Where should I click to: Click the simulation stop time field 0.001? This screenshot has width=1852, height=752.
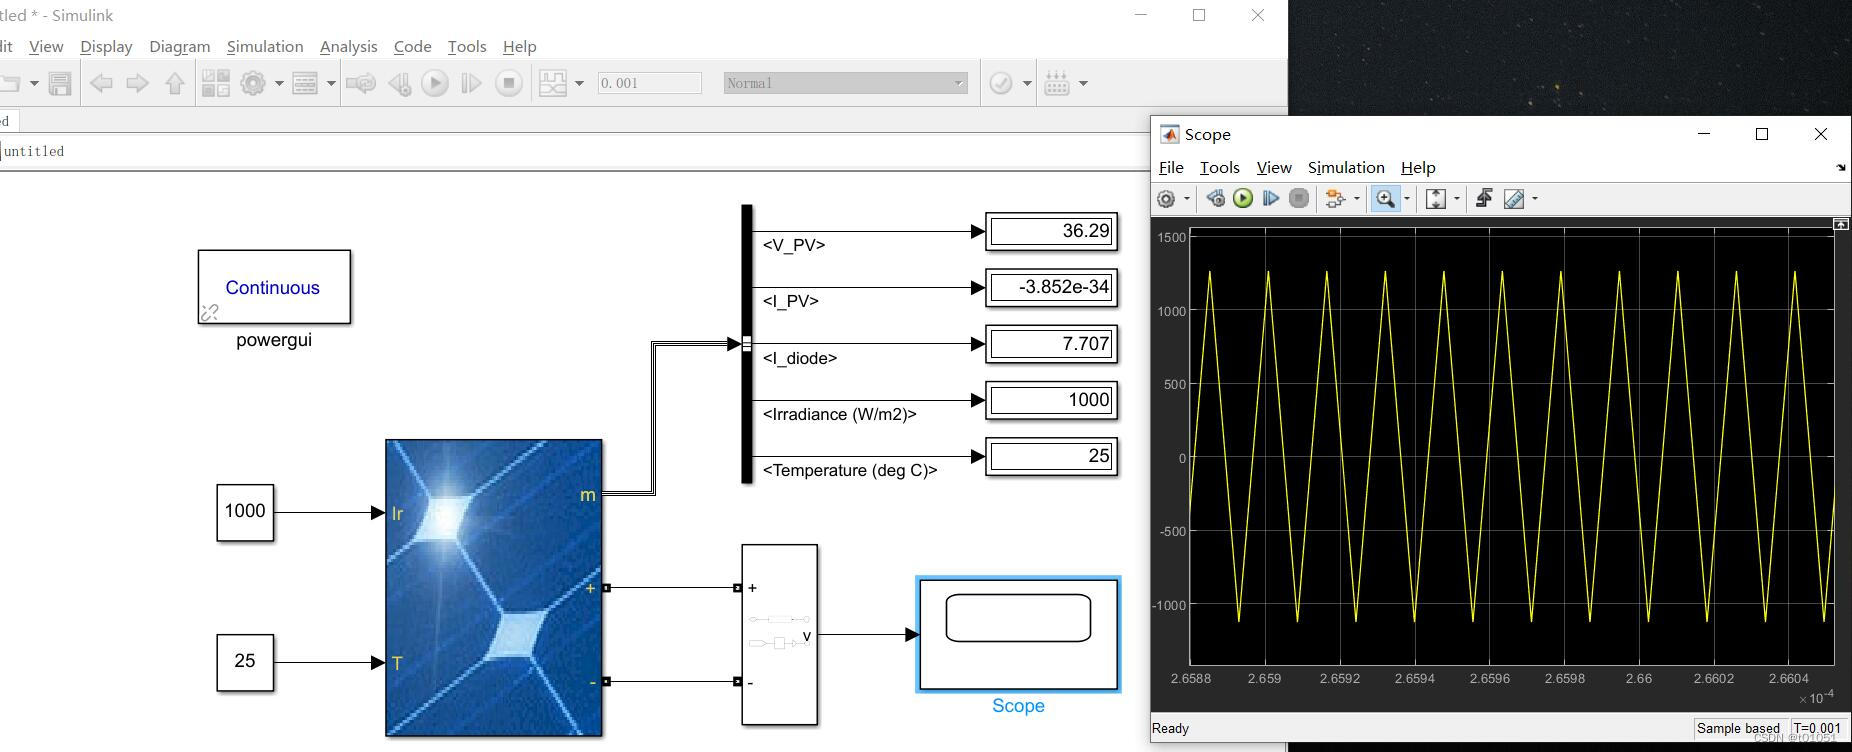[x=649, y=84]
